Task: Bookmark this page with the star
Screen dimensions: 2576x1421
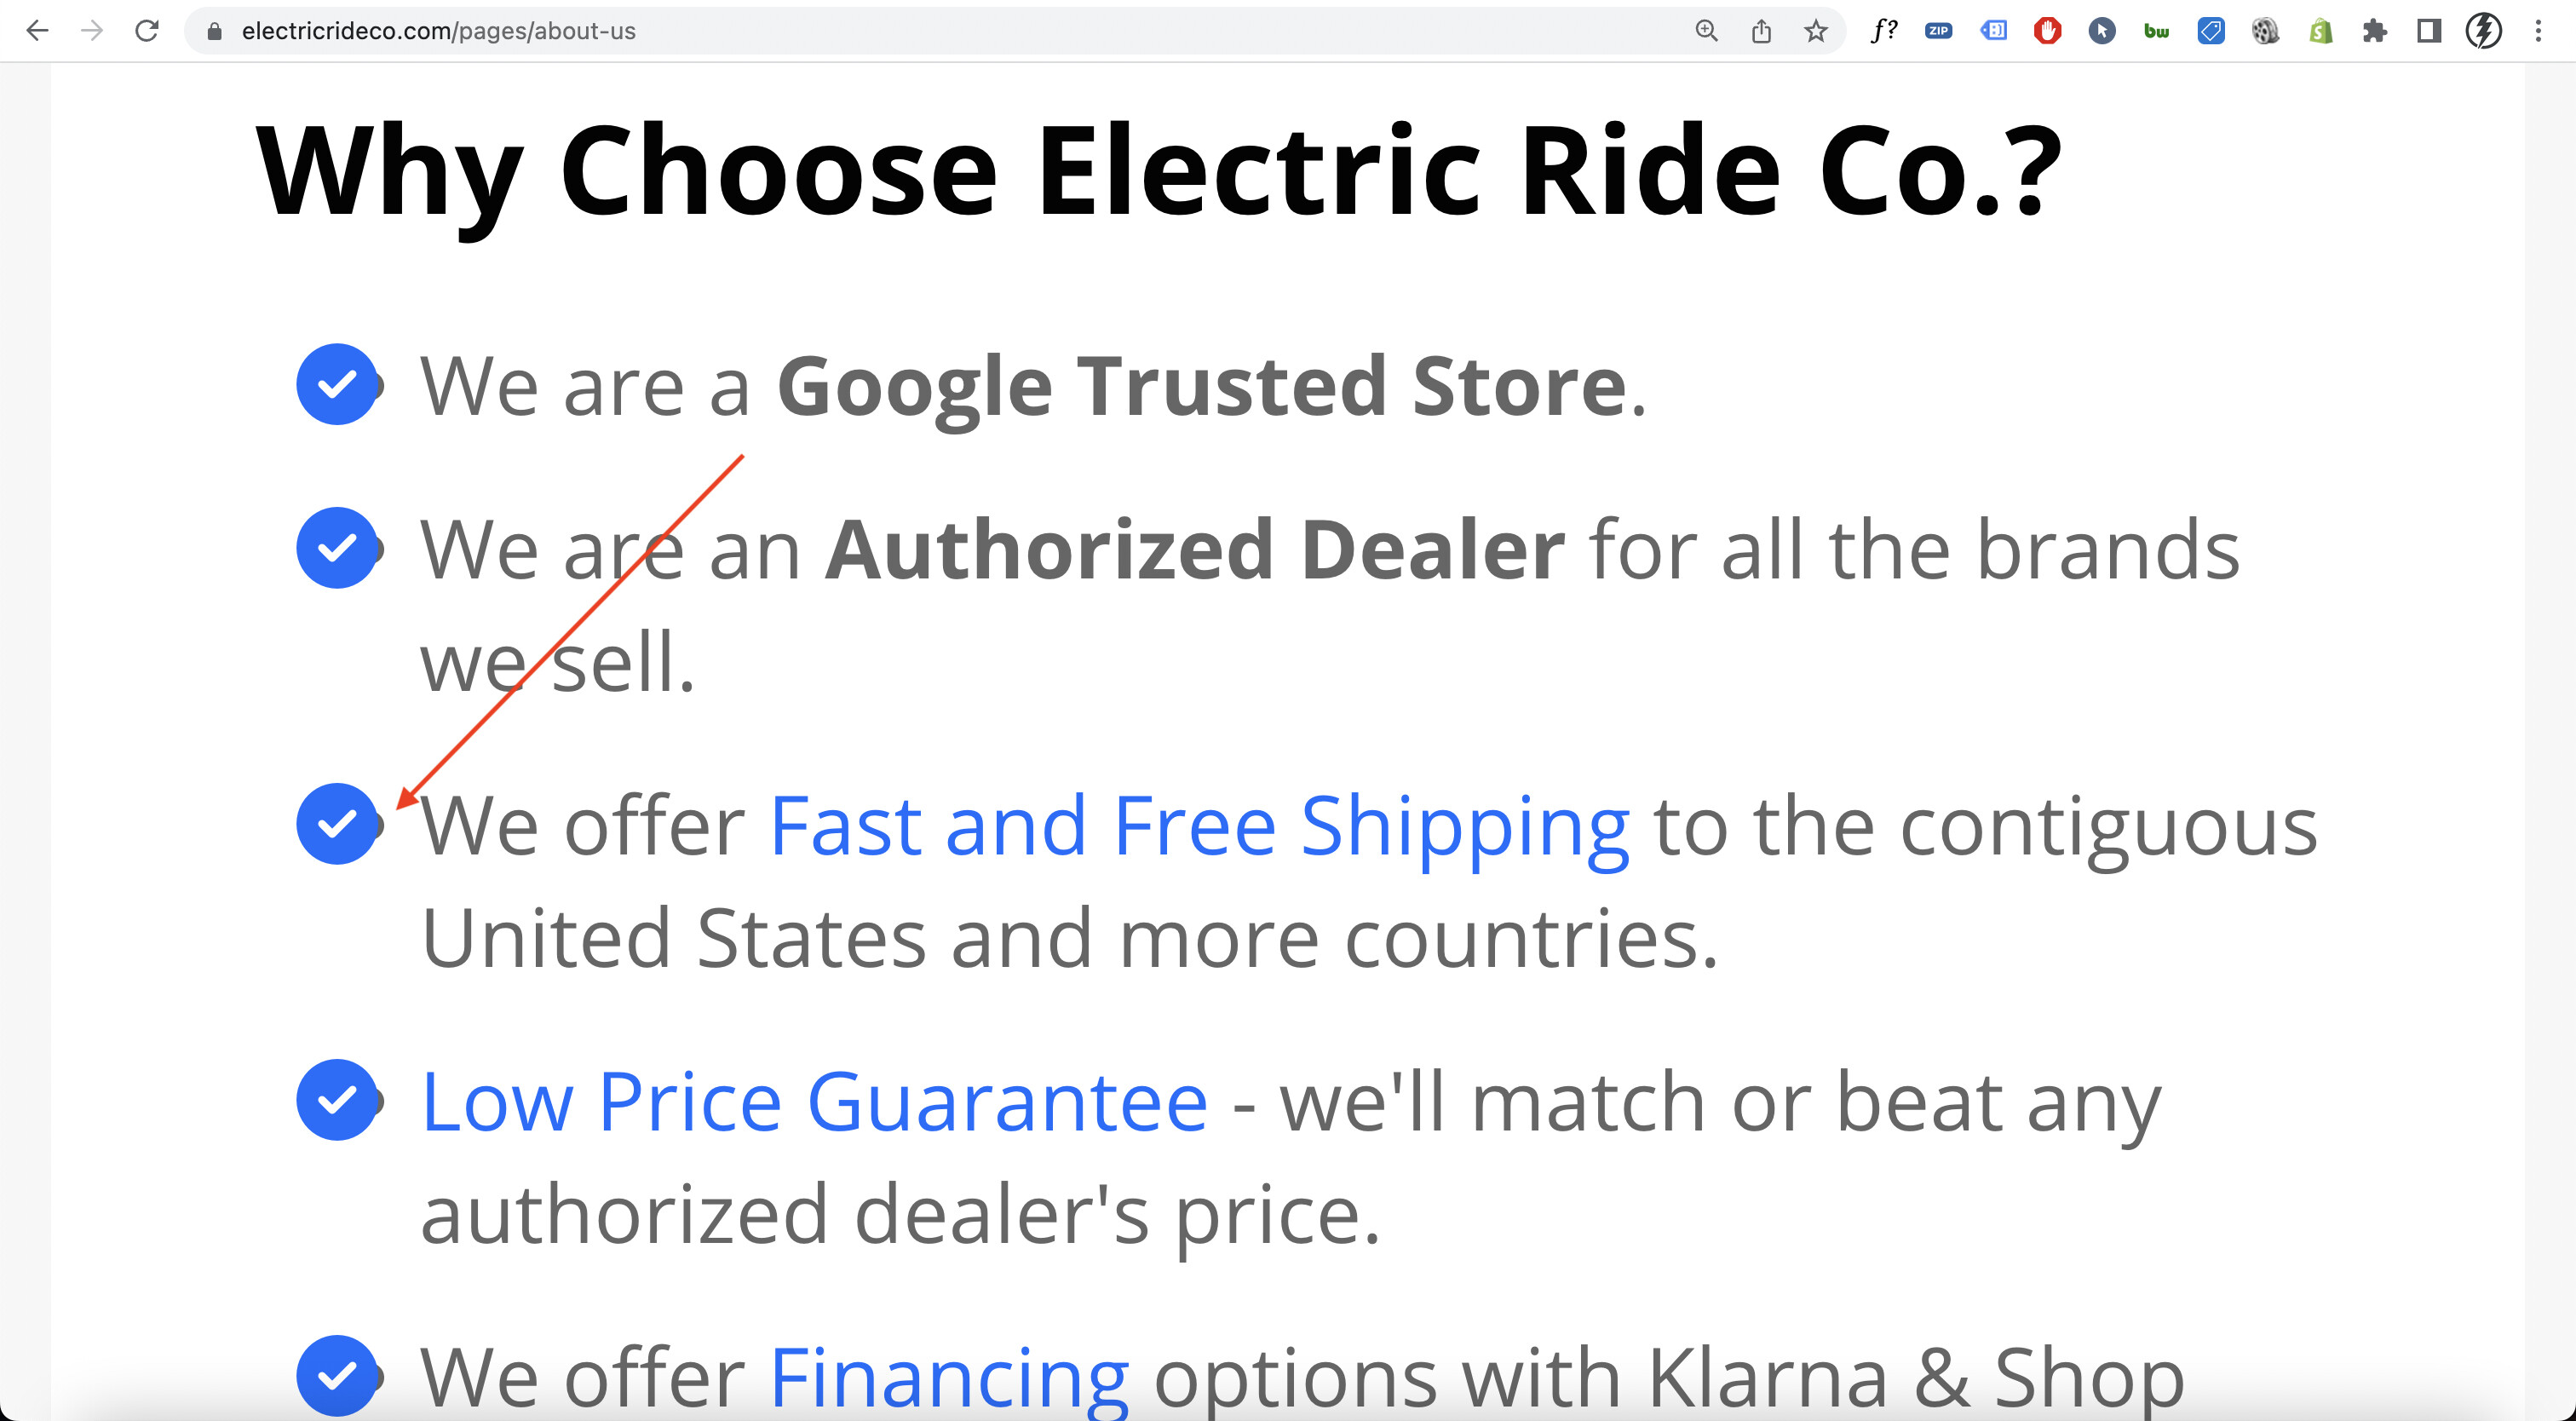Action: pos(1816,31)
